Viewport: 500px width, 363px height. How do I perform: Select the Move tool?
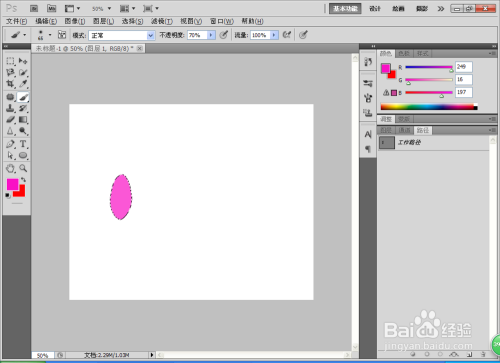tap(23, 61)
